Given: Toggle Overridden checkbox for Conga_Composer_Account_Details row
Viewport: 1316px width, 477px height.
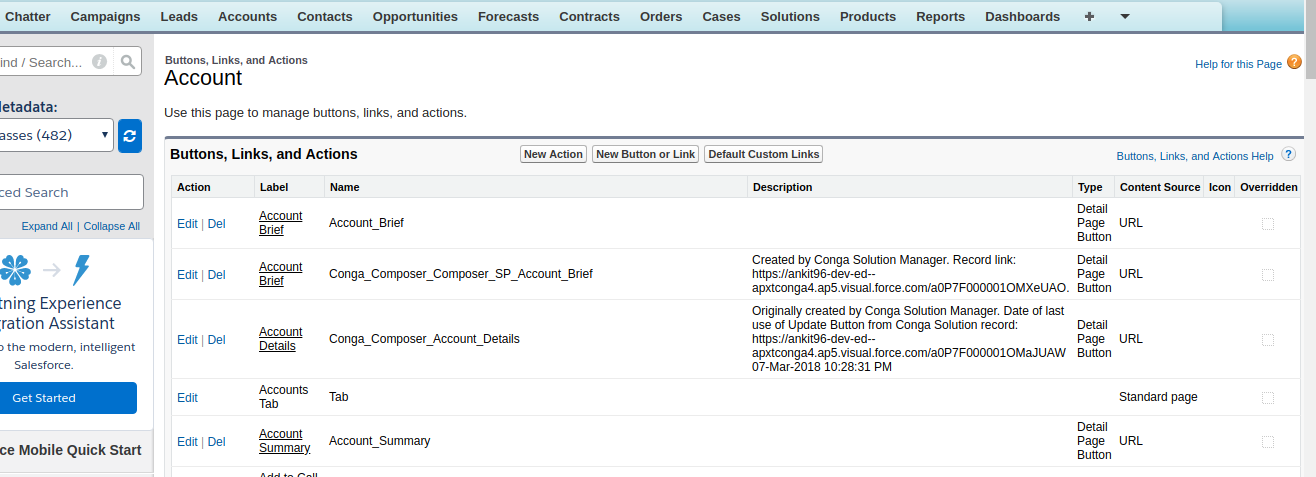Looking at the screenshot, I should pyautogui.click(x=1268, y=340).
